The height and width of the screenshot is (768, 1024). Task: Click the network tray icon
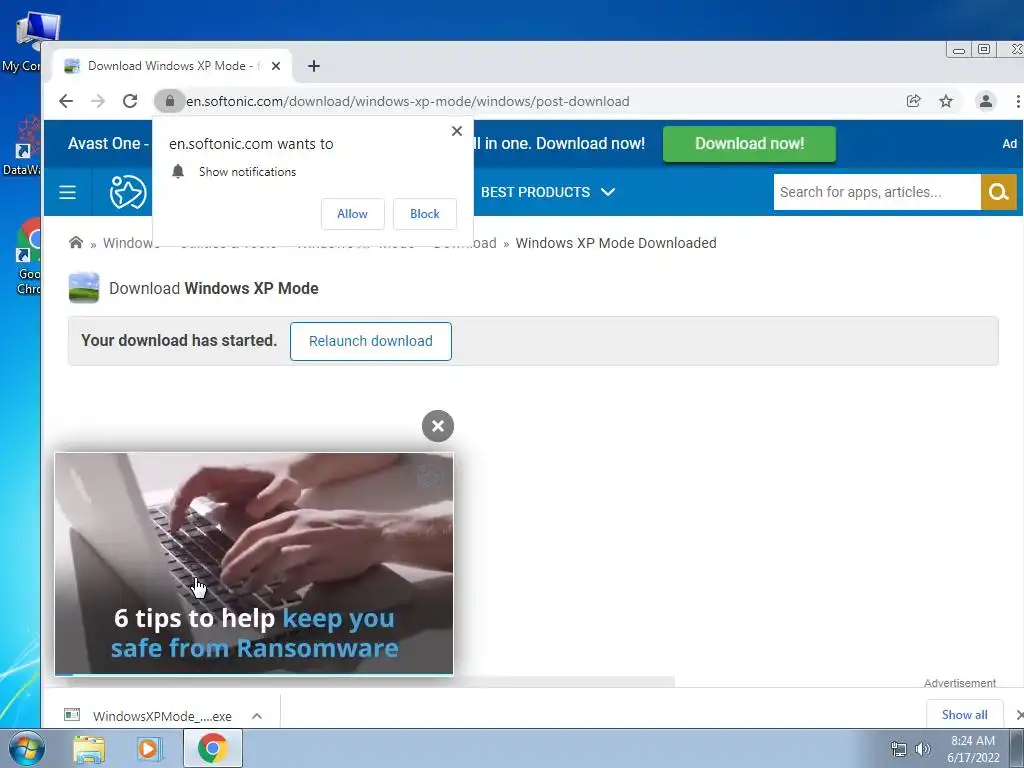coord(899,749)
